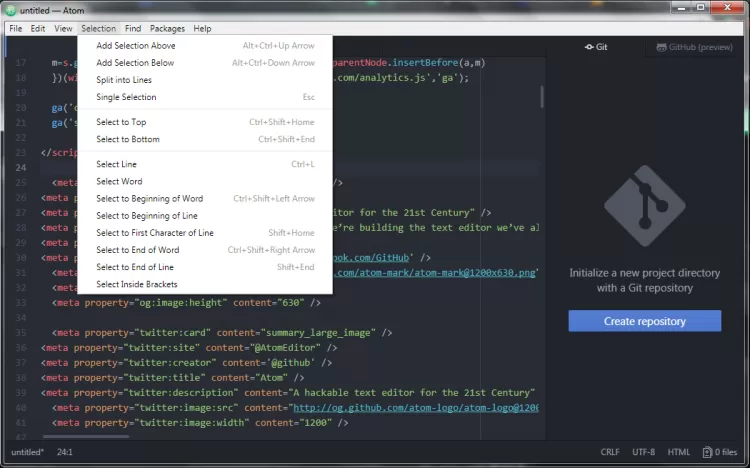Open the Find menu
The height and width of the screenshot is (468, 750).
(133, 29)
